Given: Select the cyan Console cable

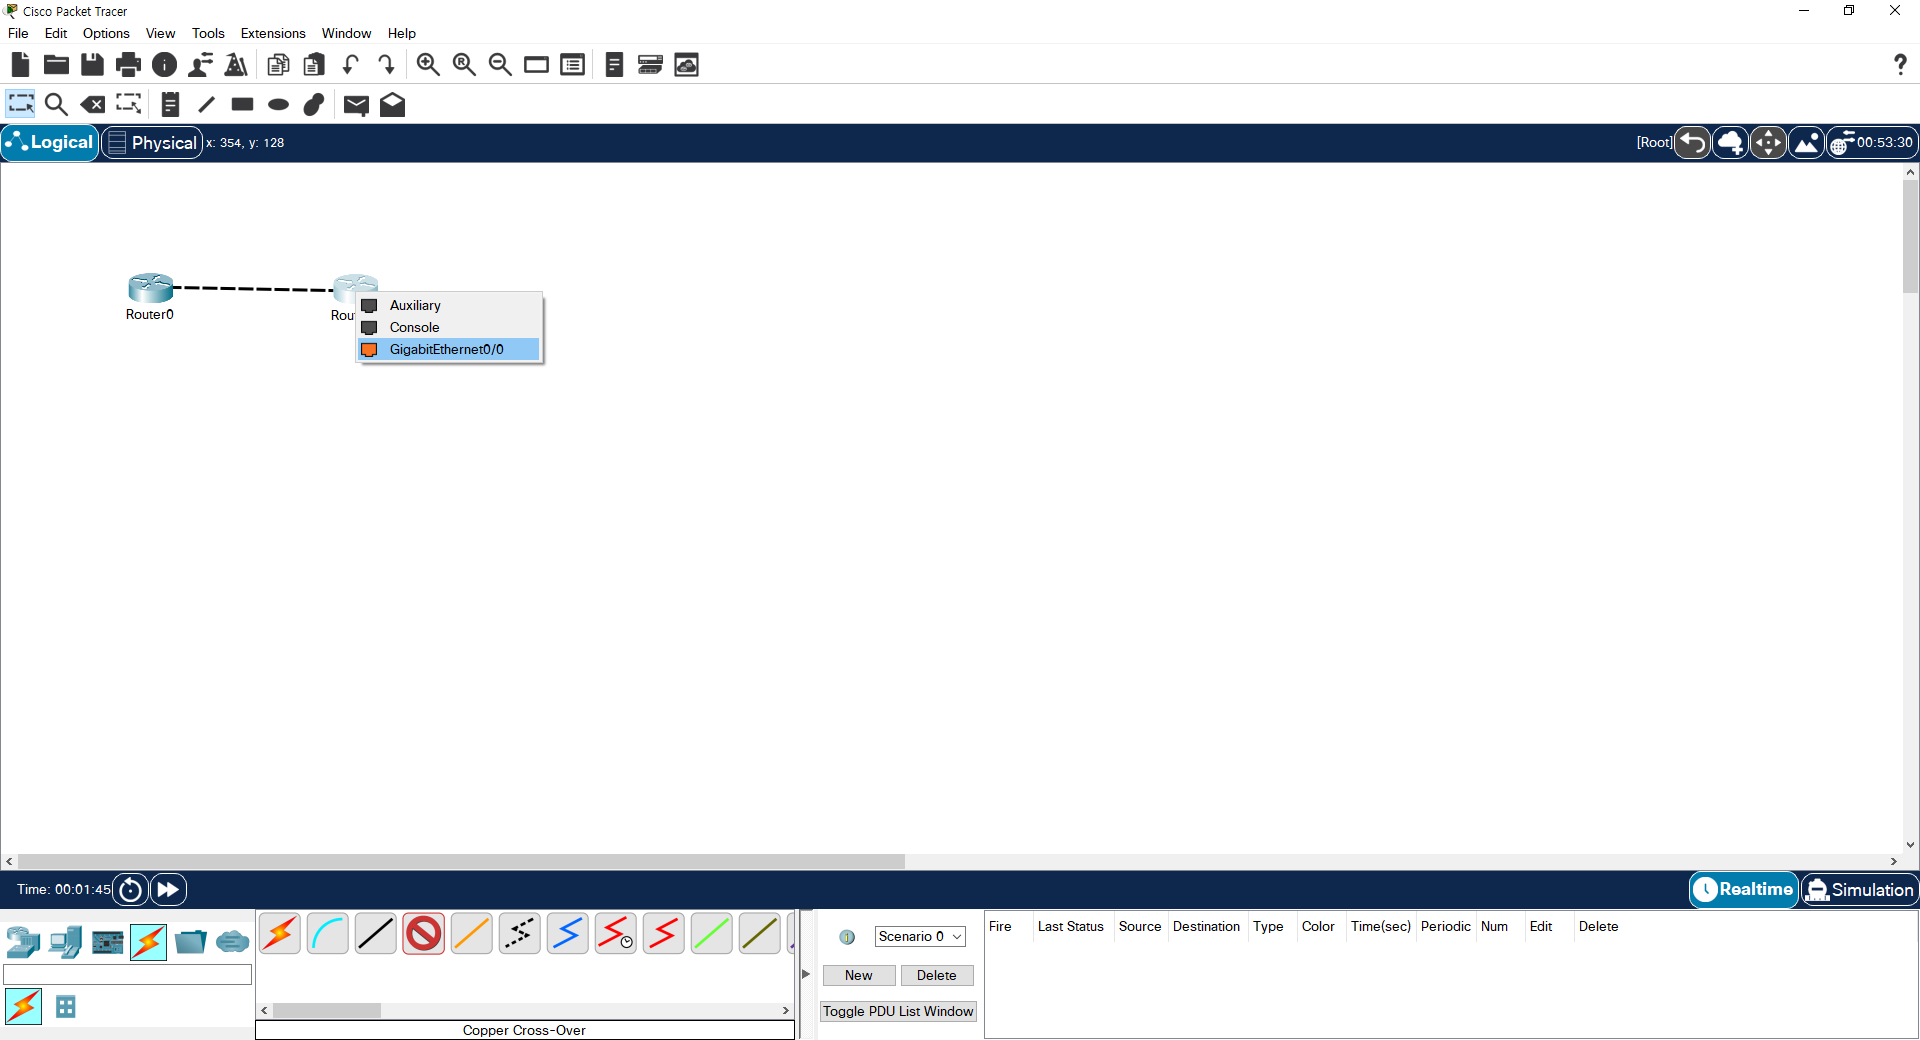Looking at the screenshot, I should pos(328,934).
